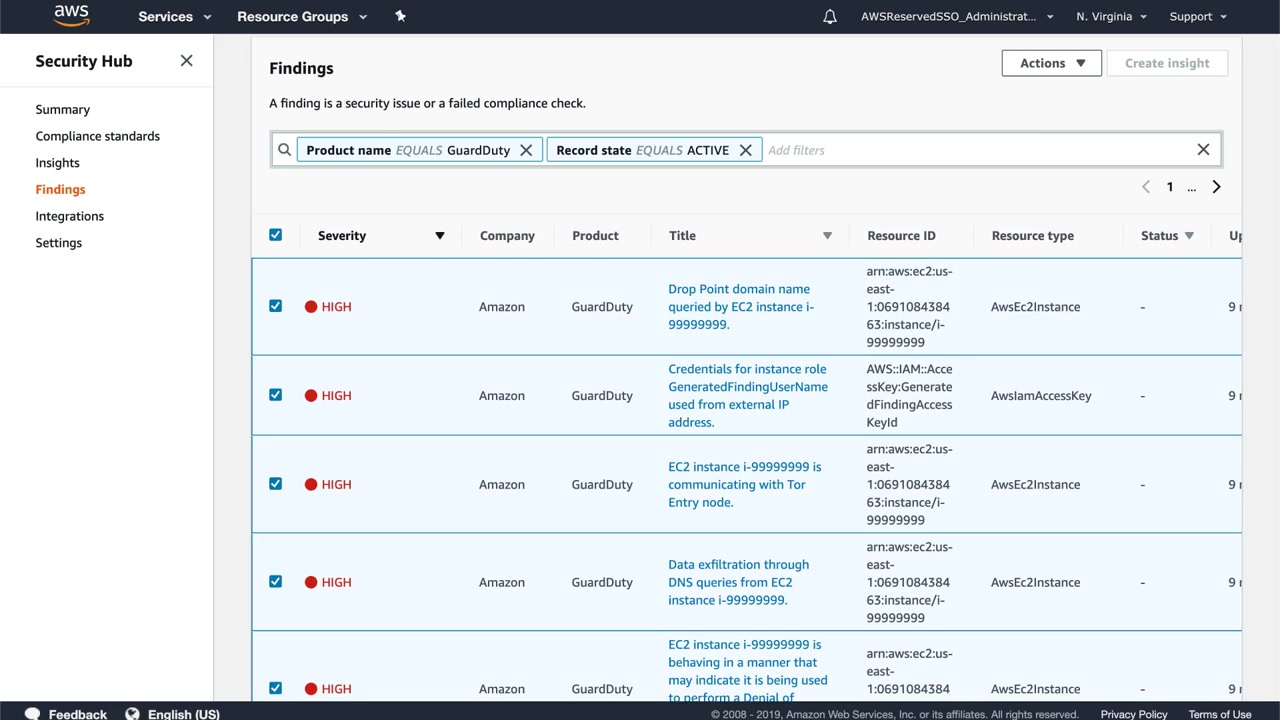Image resolution: width=1280 pixels, height=720 pixels.
Task: Open the Data exfiltration through DNS finding
Action: tap(738, 582)
